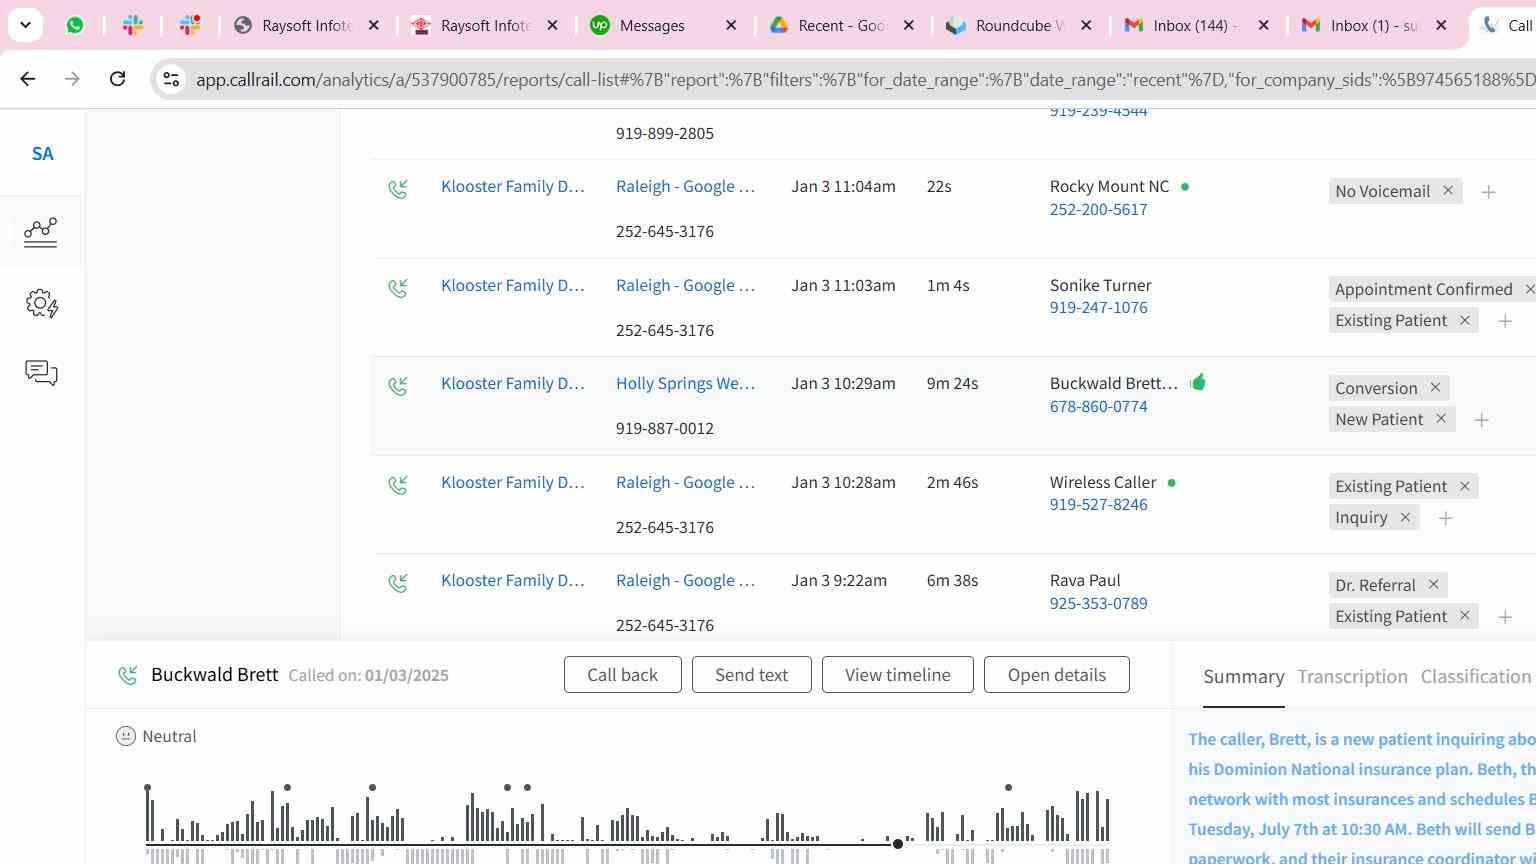Click inbound call icon for Buckwald Brett row

coord(398,385)
